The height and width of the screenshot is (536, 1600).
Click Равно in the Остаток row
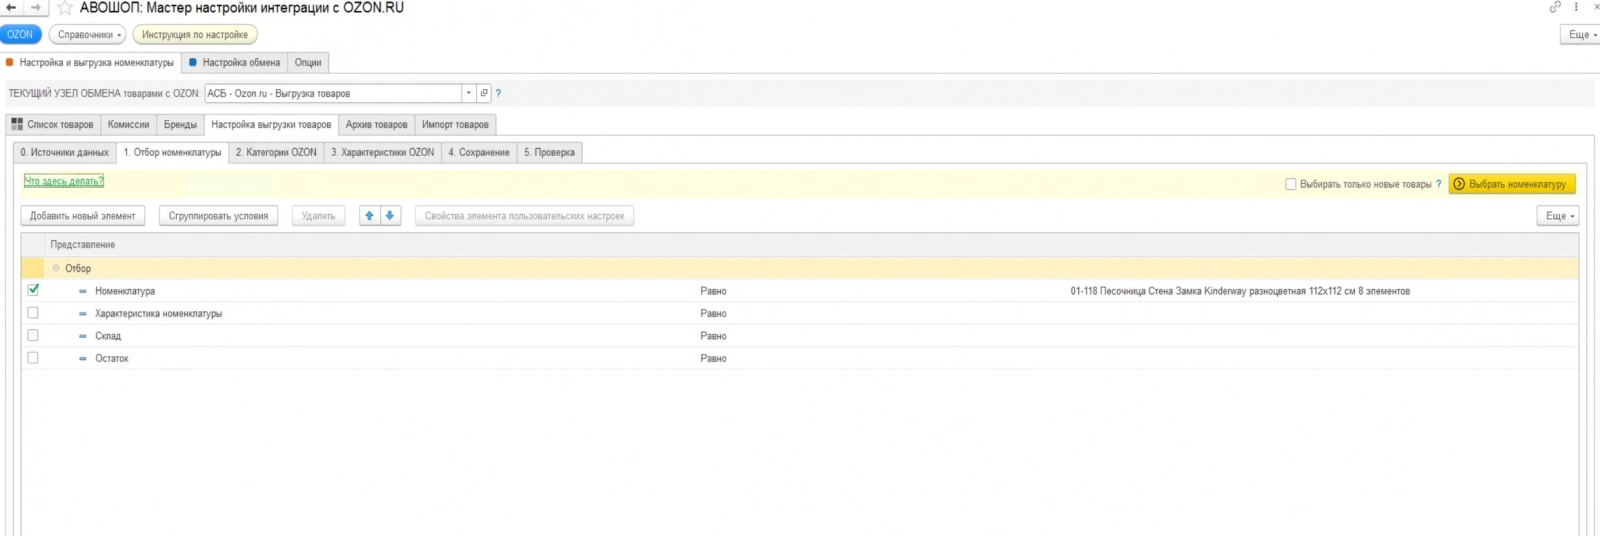pos(713,358)
